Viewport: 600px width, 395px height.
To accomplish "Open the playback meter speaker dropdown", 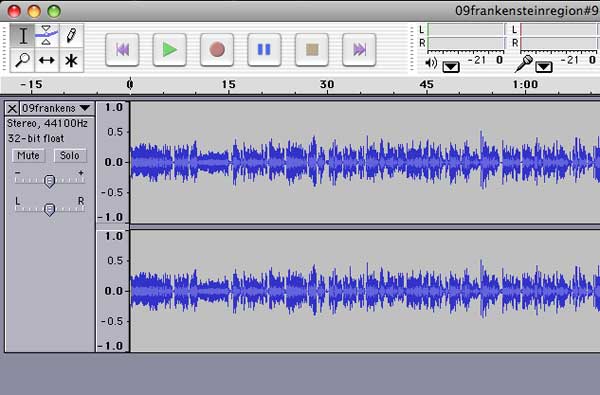I will pyautogui.click(x=451, y=67).
